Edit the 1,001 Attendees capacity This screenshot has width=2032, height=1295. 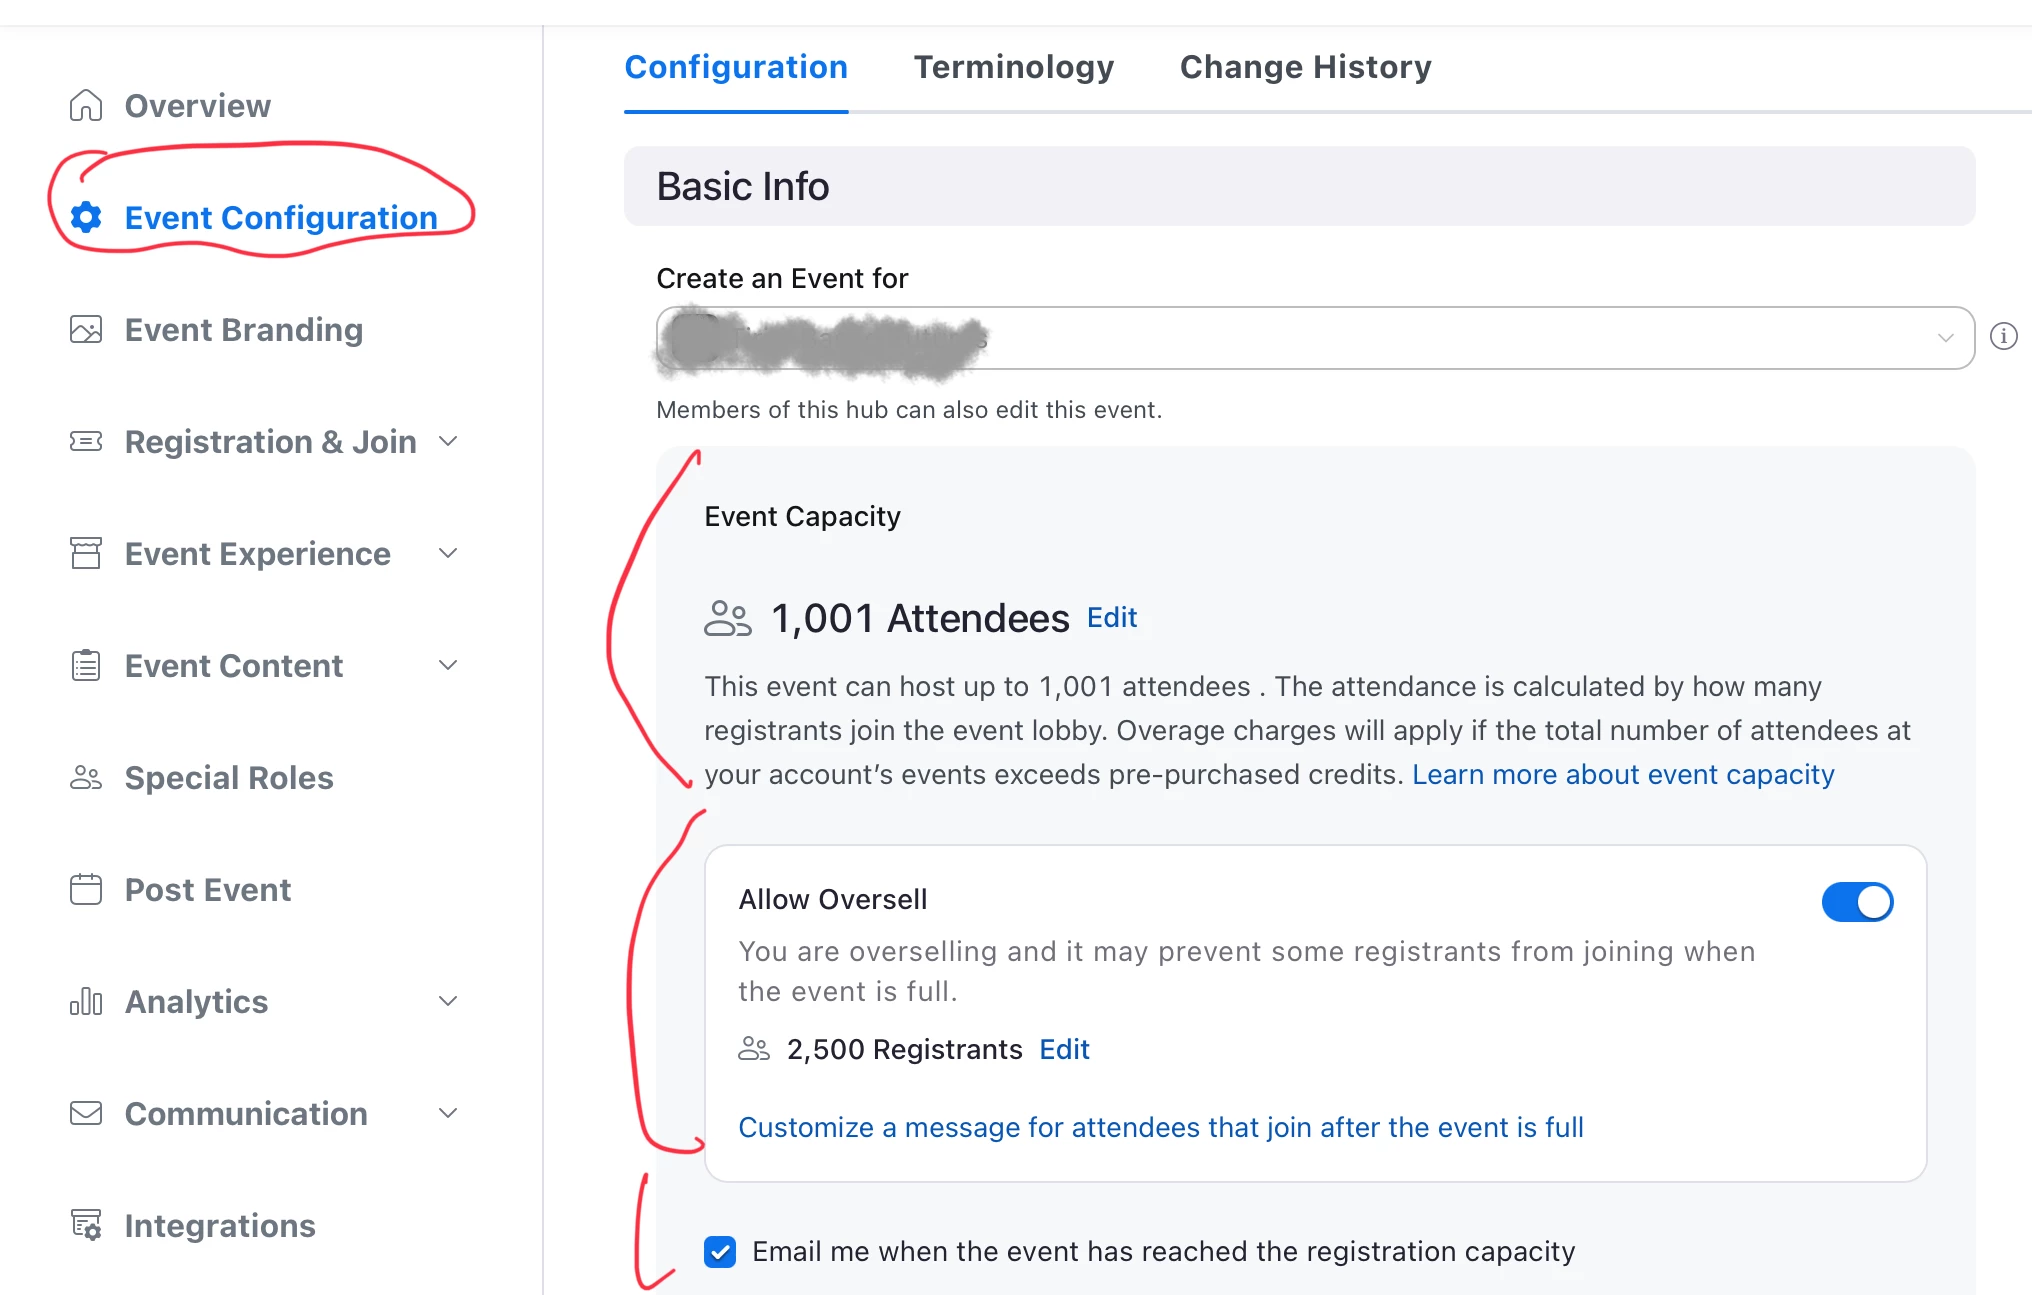tap(1111, 618)
